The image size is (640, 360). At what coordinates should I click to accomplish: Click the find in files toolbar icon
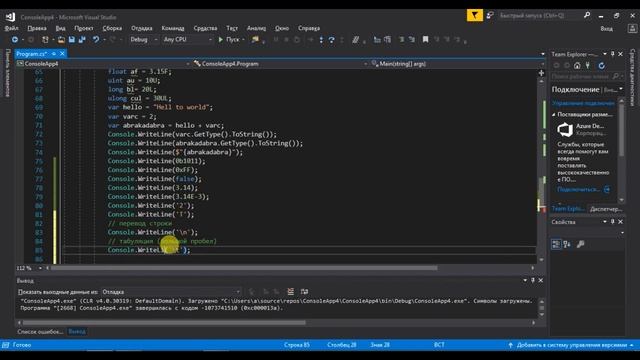tap(256, 40)
